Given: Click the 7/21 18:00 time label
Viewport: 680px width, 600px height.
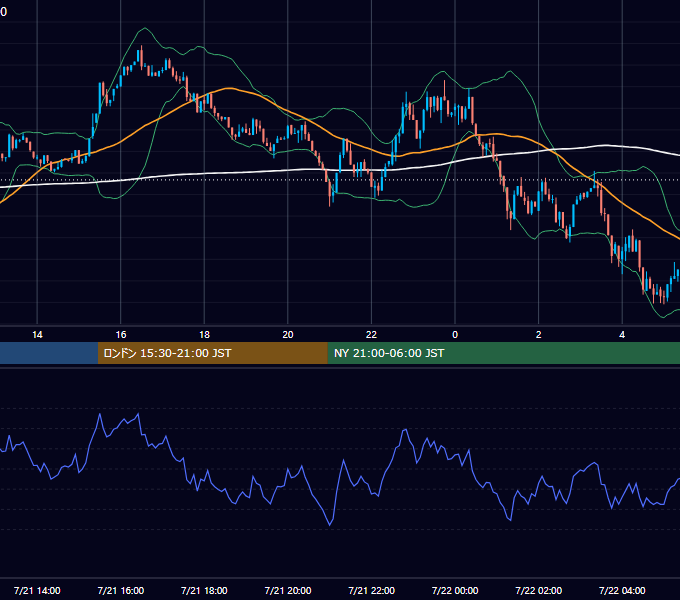Looking at the screenshot, I should click(204, 590).
